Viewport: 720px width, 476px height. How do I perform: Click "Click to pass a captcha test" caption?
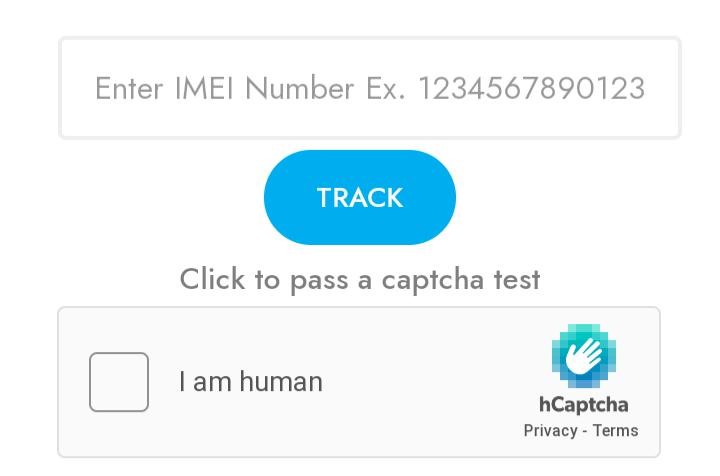click(360, 279)
